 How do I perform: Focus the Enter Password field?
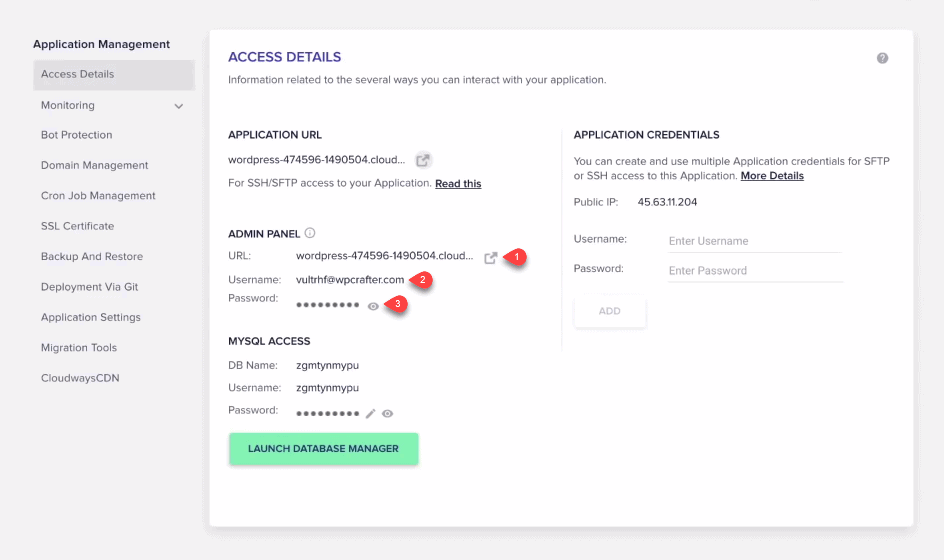point(755,271)
